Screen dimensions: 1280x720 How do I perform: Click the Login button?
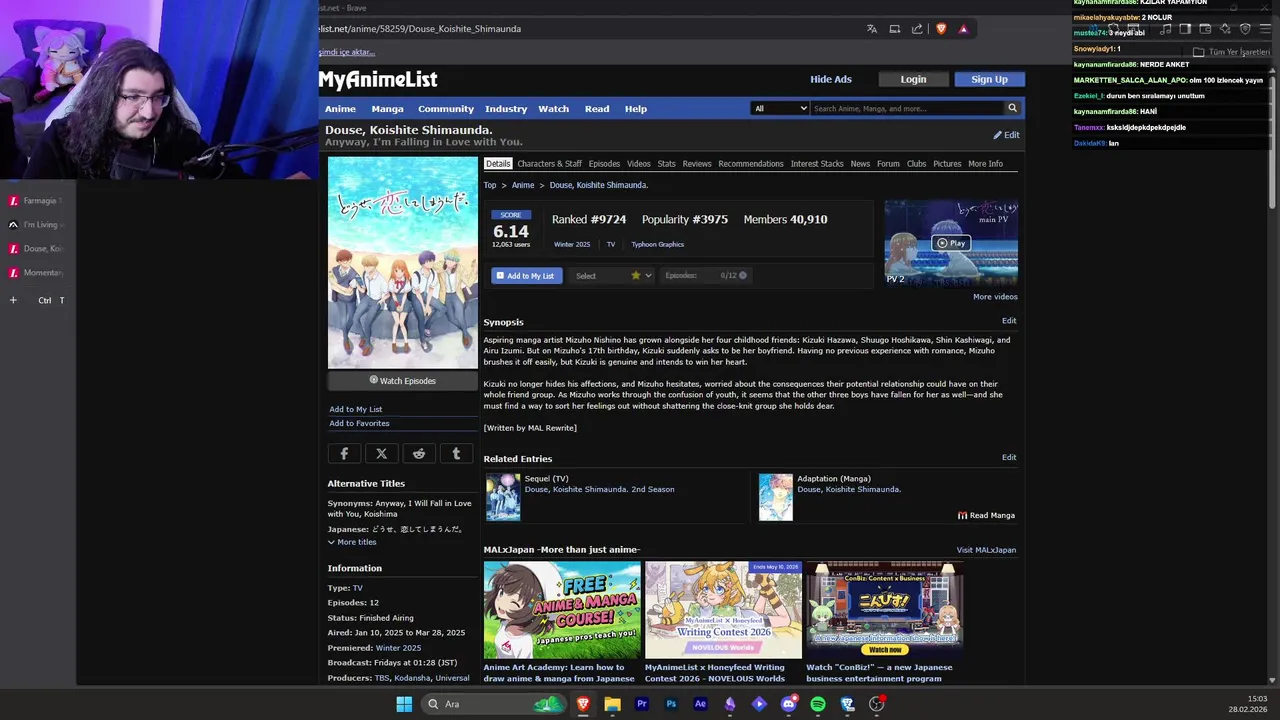coord(913,79)
